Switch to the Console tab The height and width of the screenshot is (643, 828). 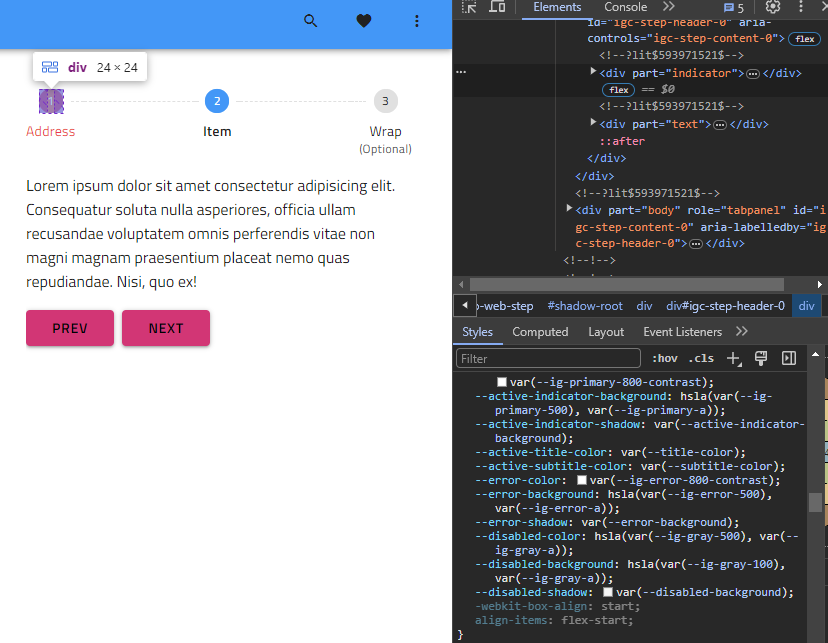click(x=625, y=7)
